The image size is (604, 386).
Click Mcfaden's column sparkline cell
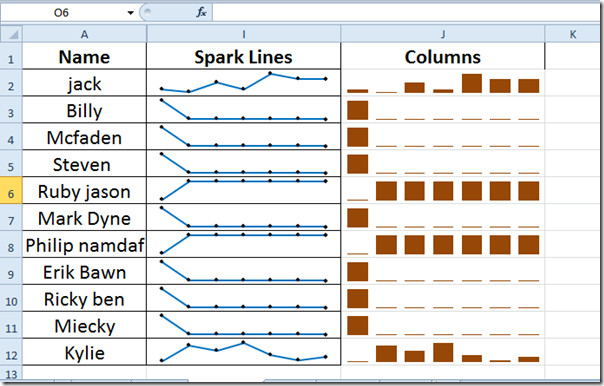click(443, 137)
